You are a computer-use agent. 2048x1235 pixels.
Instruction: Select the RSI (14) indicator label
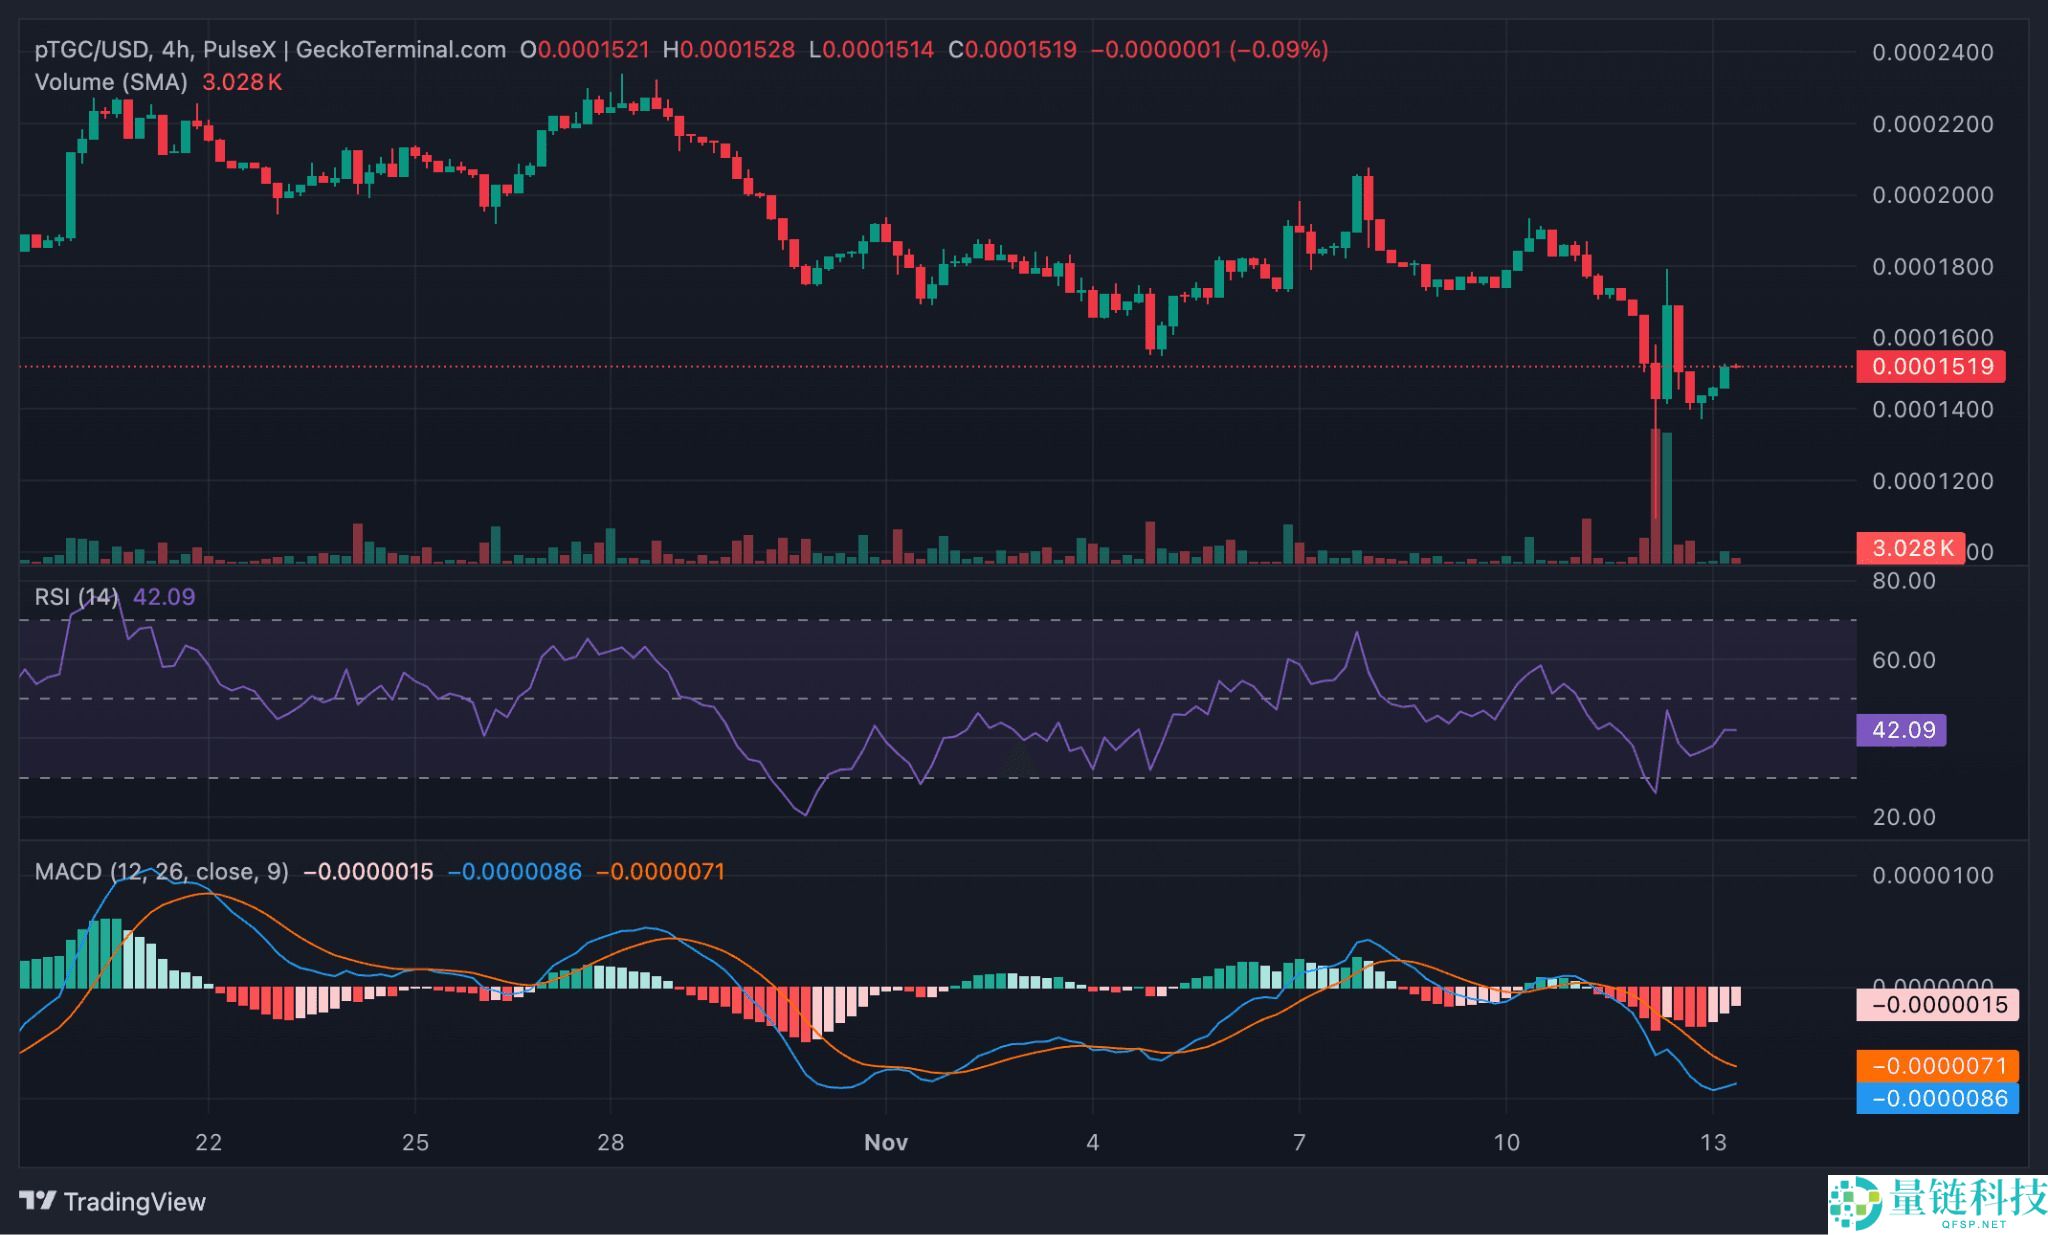coord(76,597)
